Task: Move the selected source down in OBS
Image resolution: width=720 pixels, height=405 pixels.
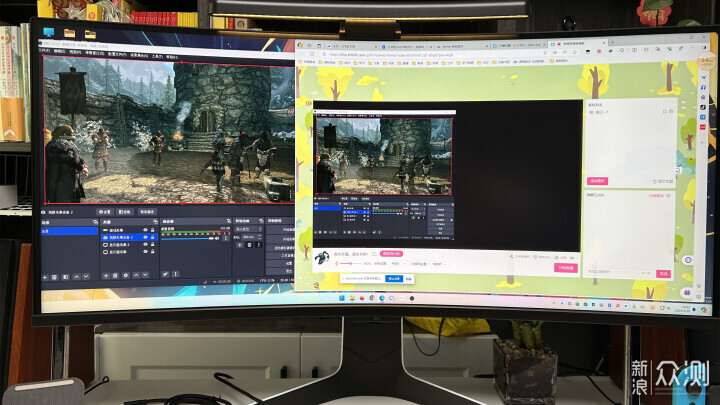Action: 145,275
